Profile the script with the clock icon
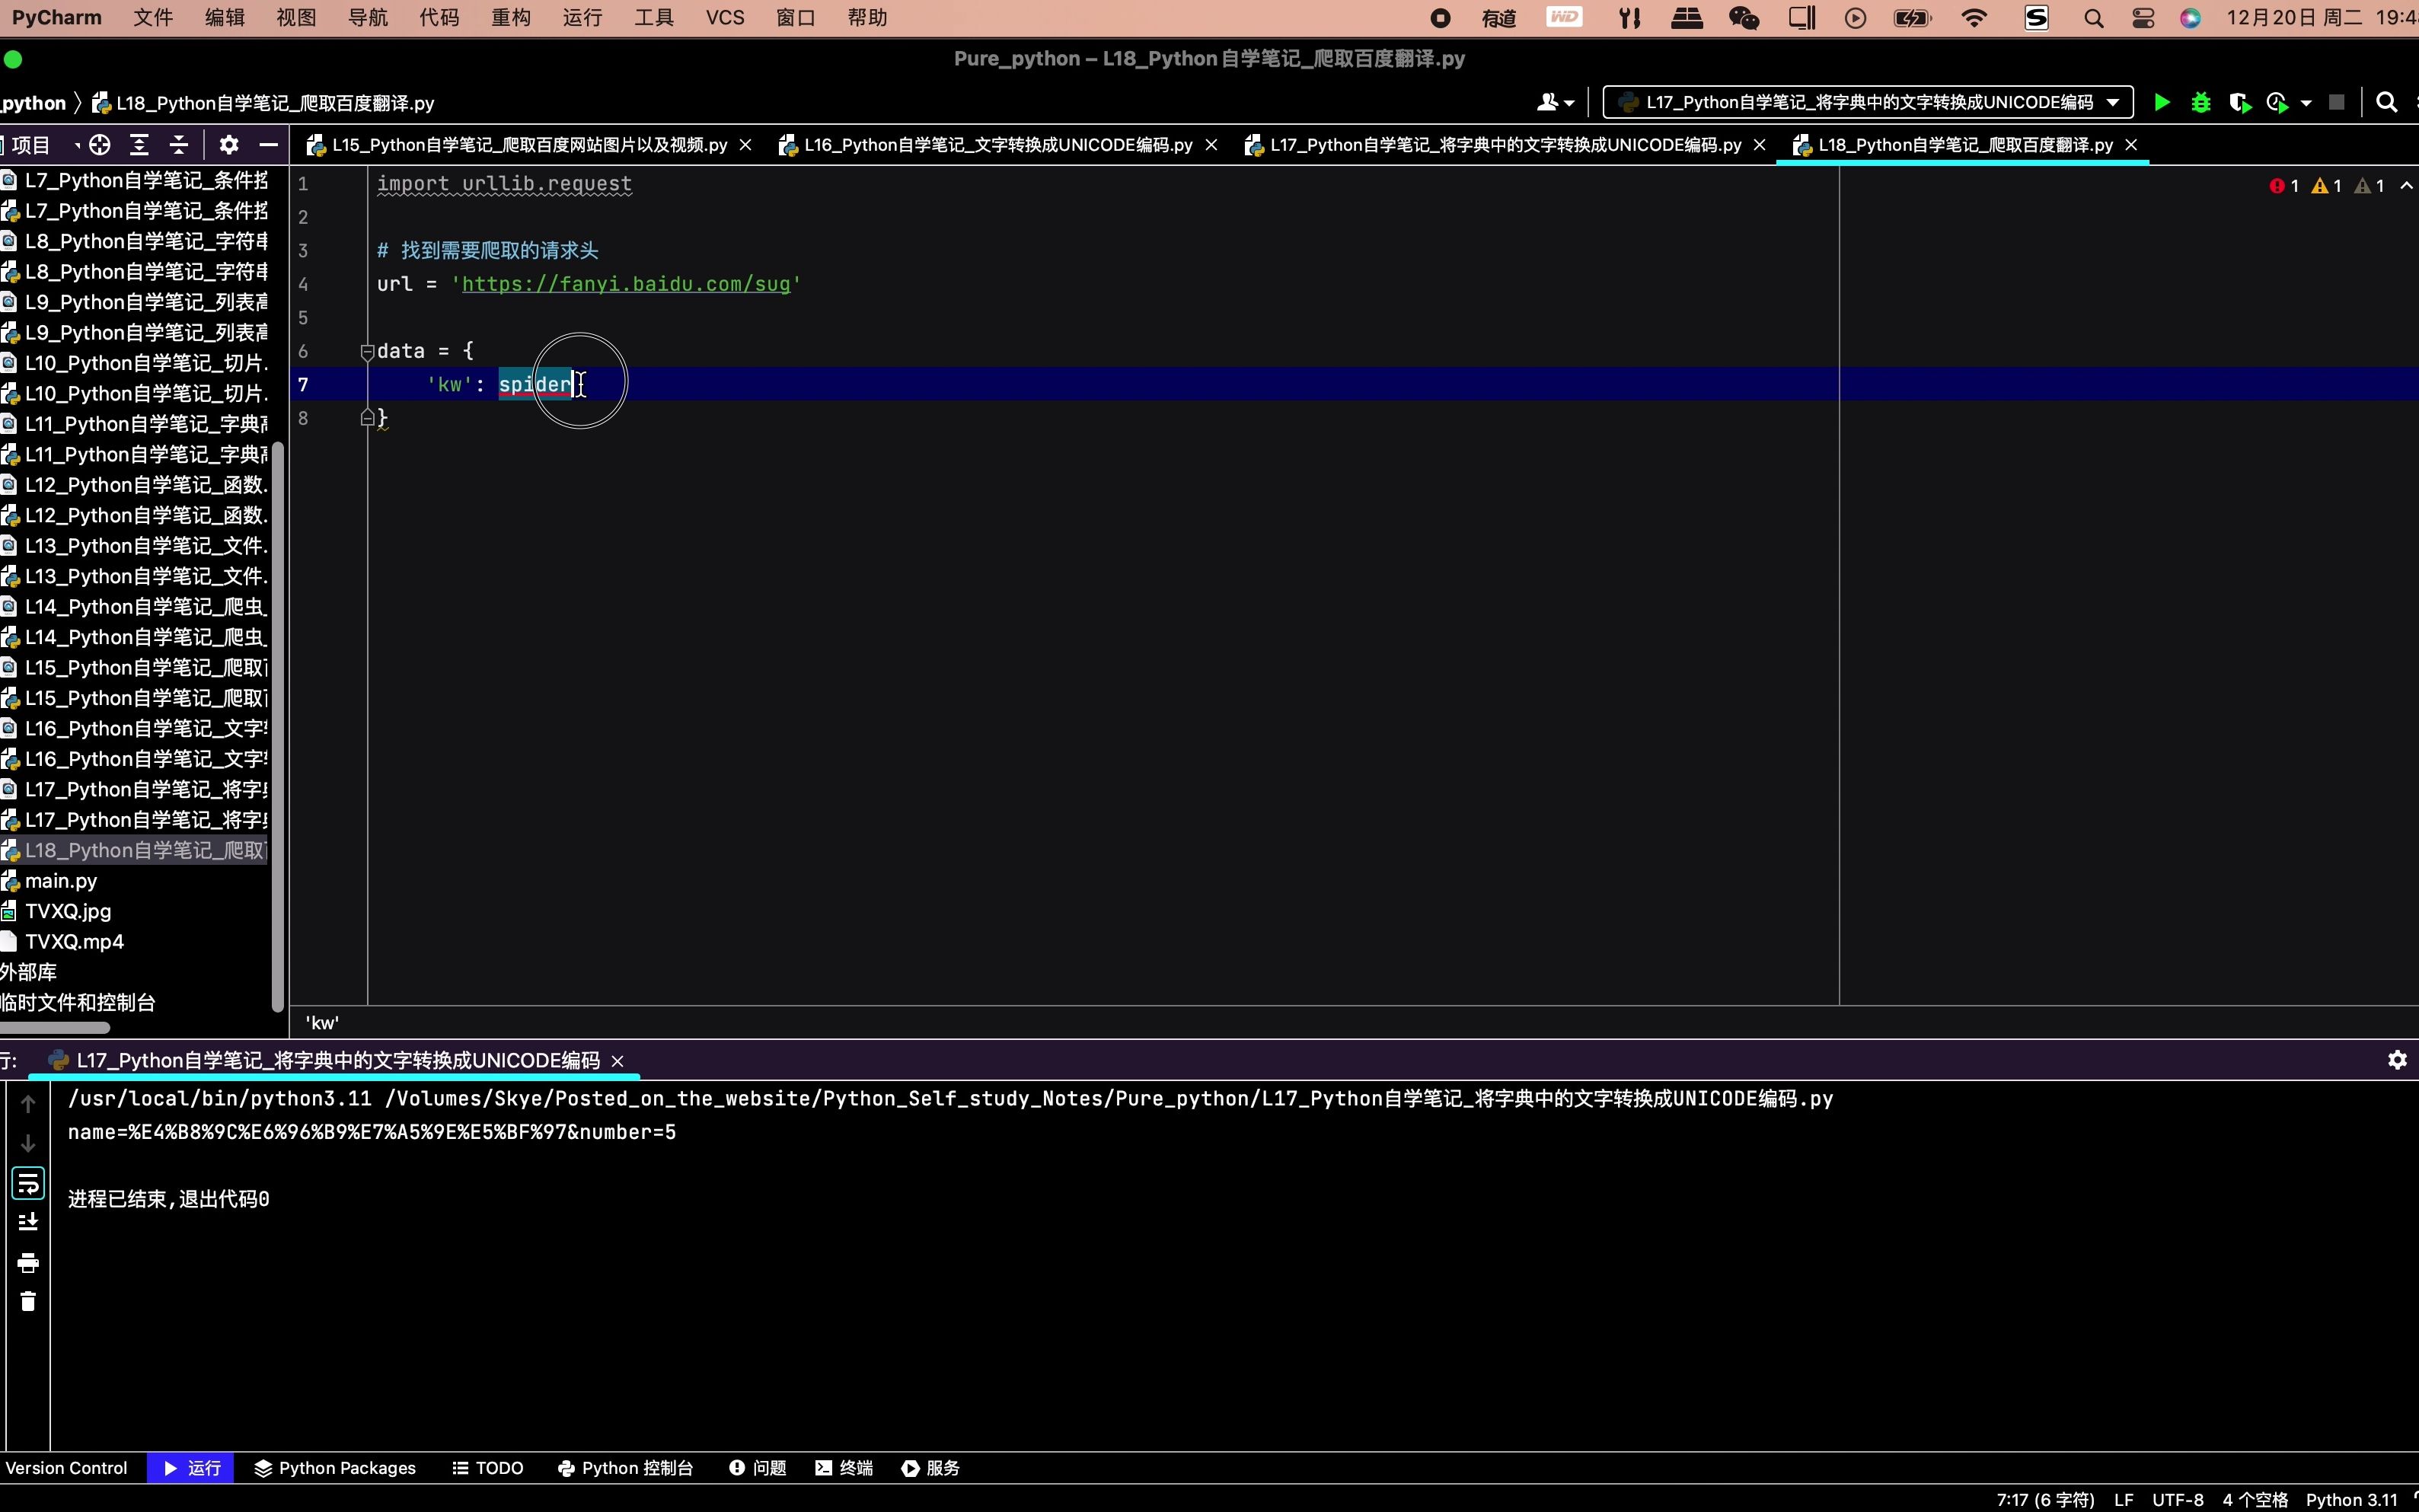Viewport: 2419px width, 1512px height. (2277, 101)
